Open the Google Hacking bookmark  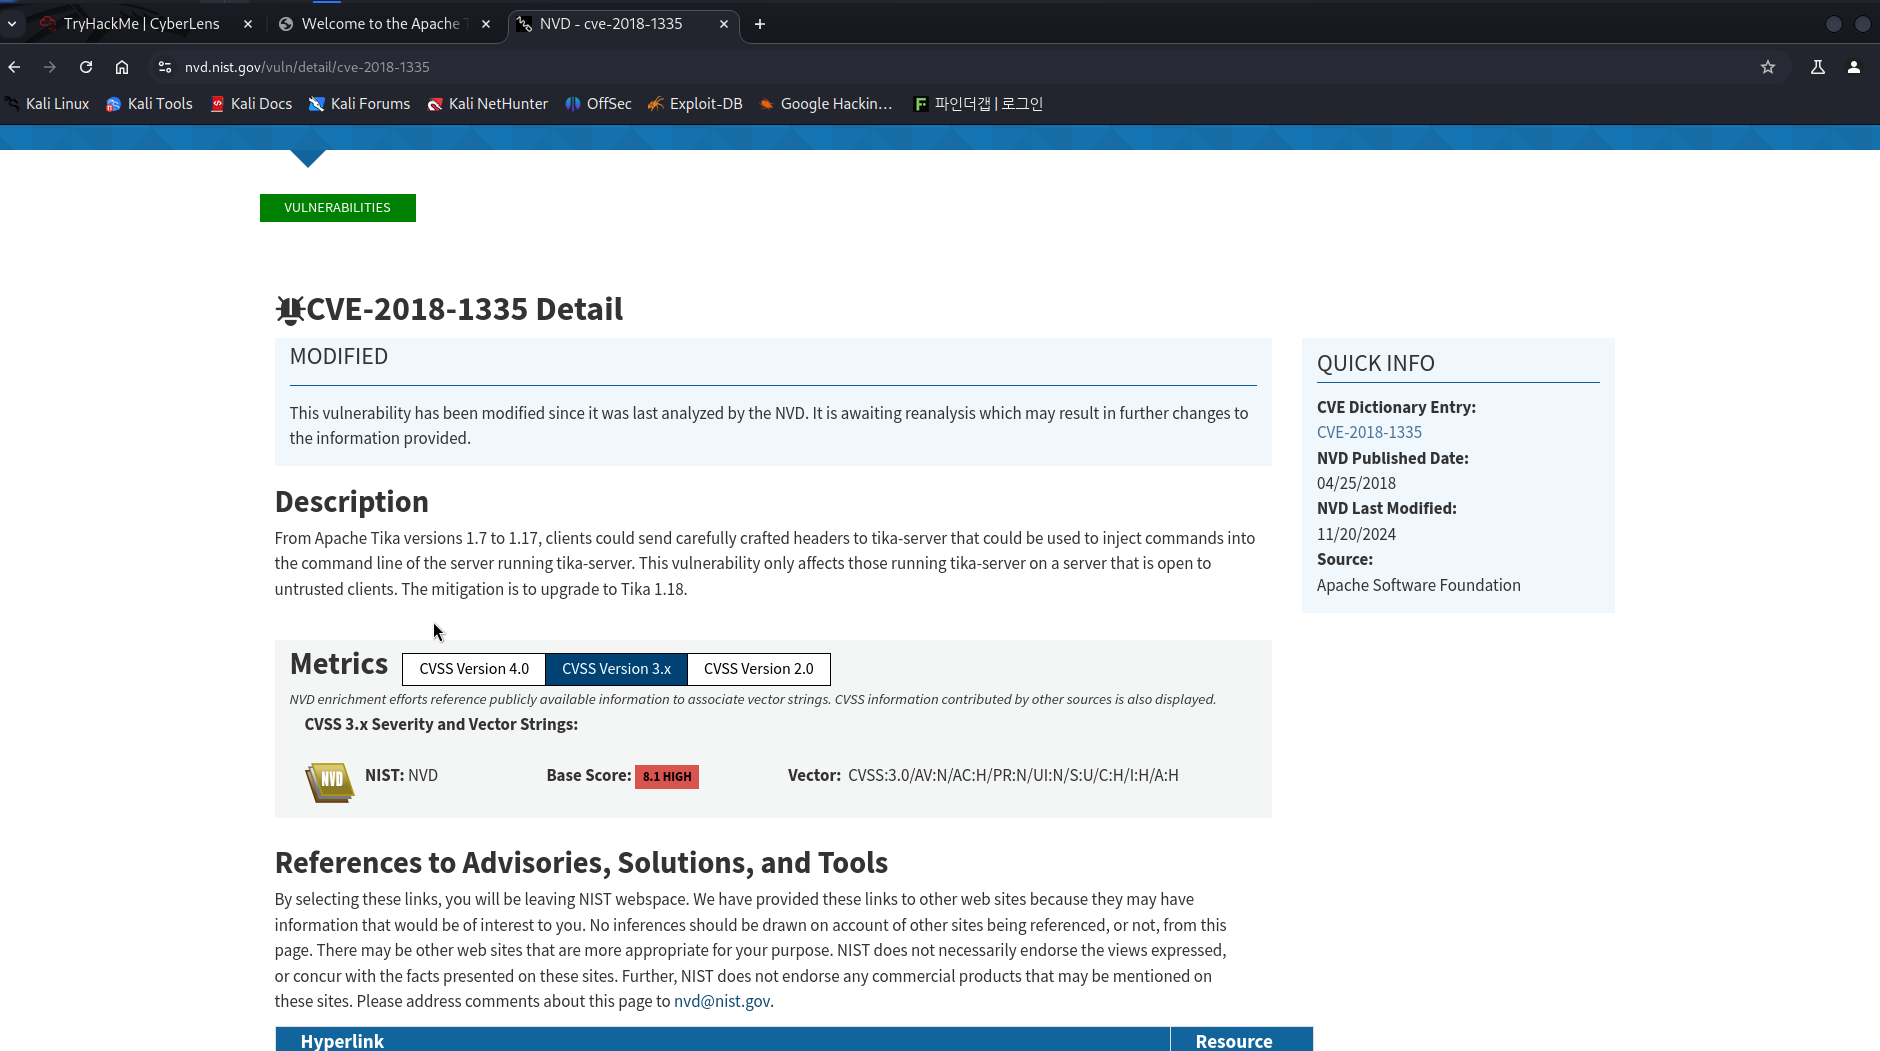[825, 104]
